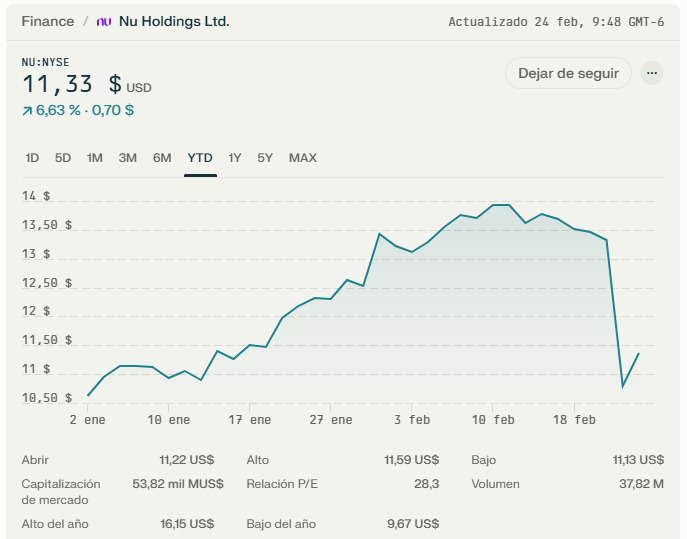Image resolution: width=687 pixels, height=539 pixels.
Task: Switch chart to 5Y range
Action: tap(265, 158)
